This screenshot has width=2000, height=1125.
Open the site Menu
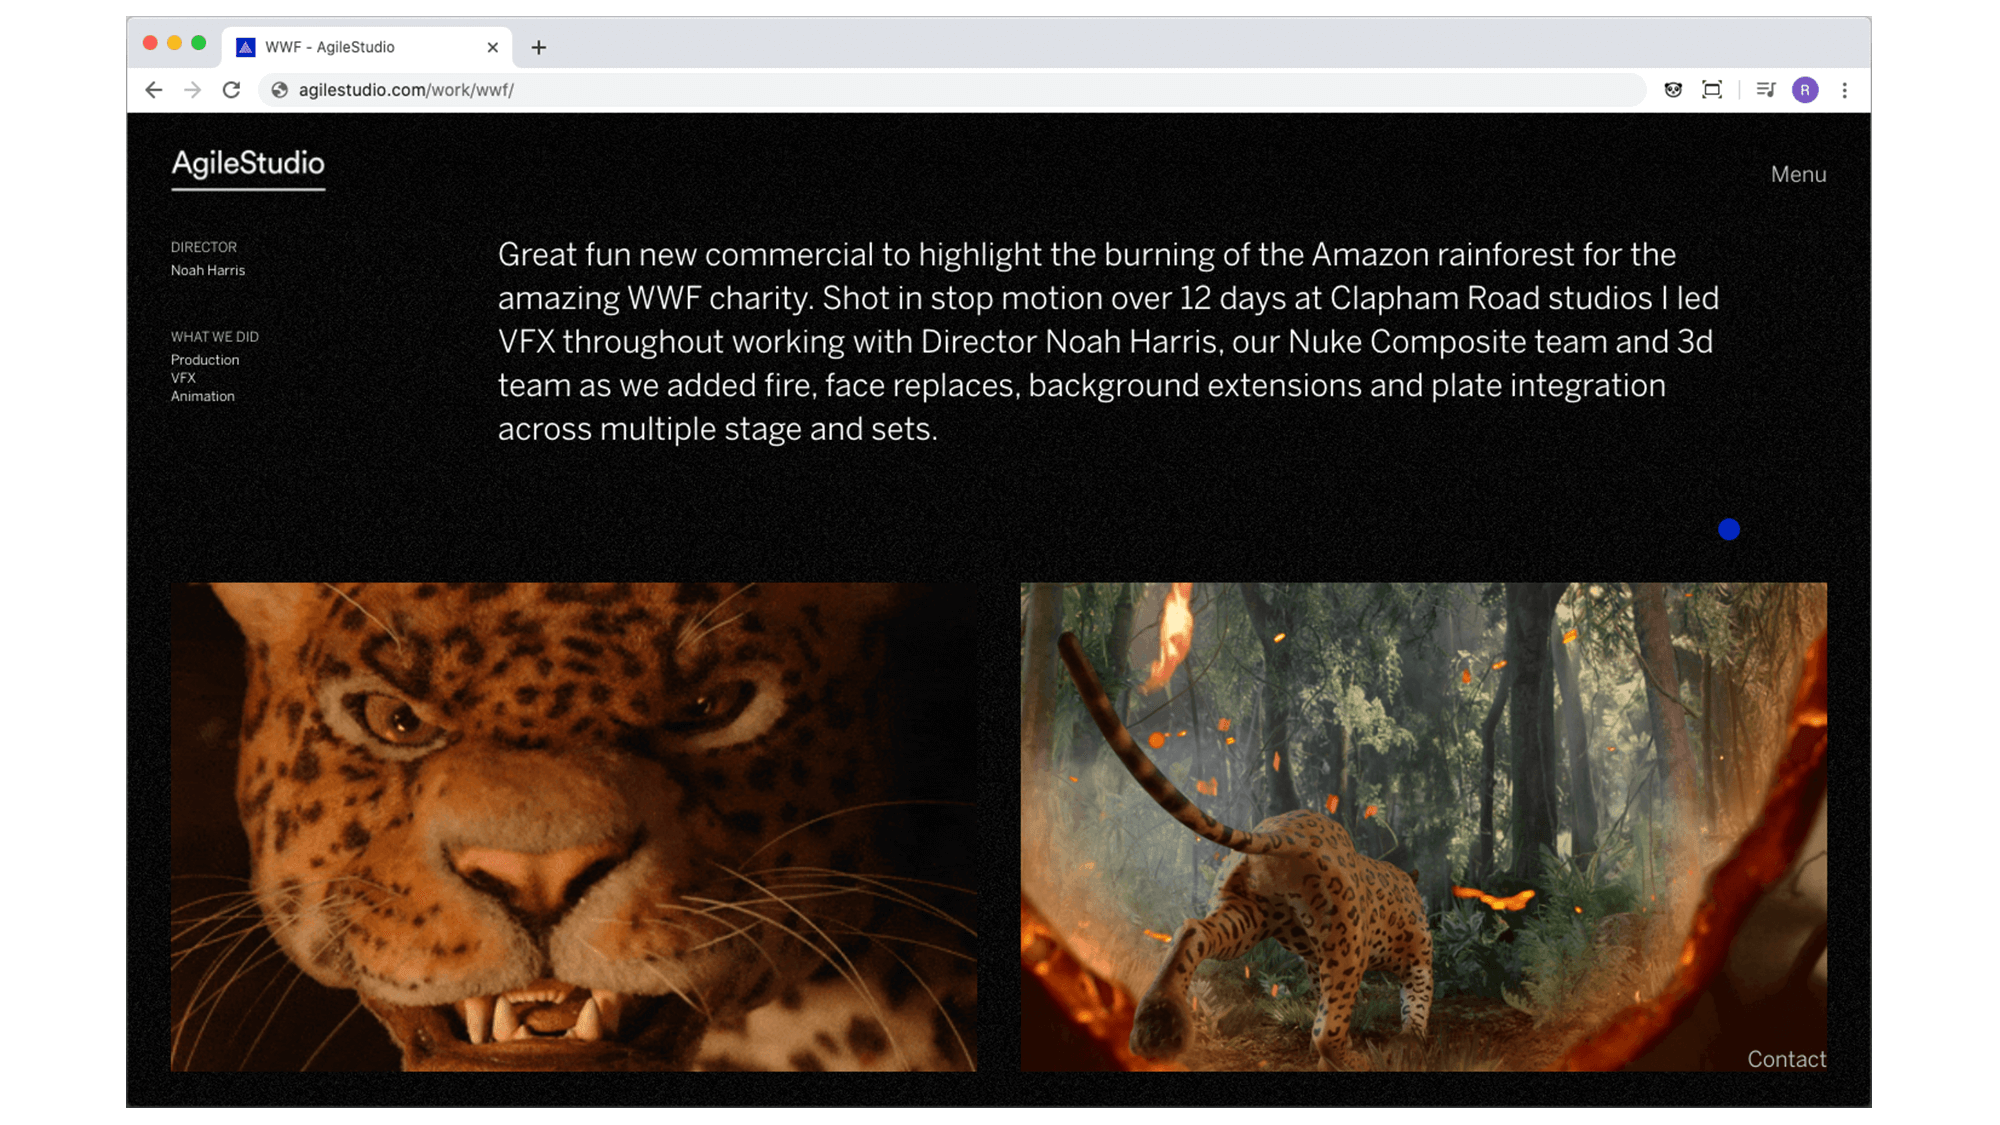tap(1798, 174)
